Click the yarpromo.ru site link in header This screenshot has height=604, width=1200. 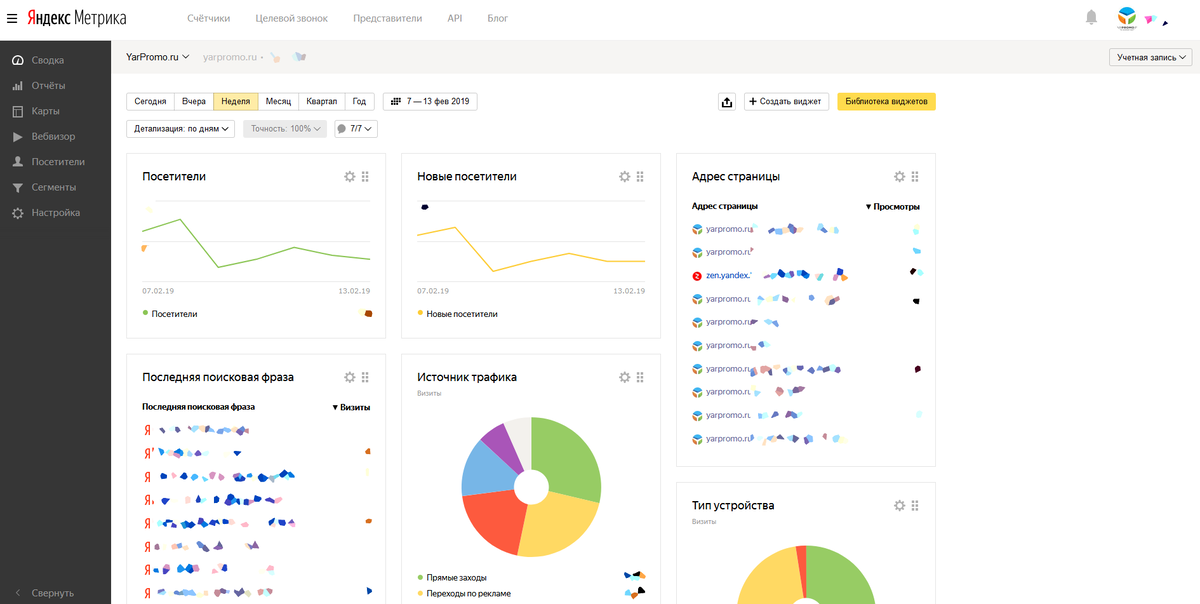click(x=229, y=57)
